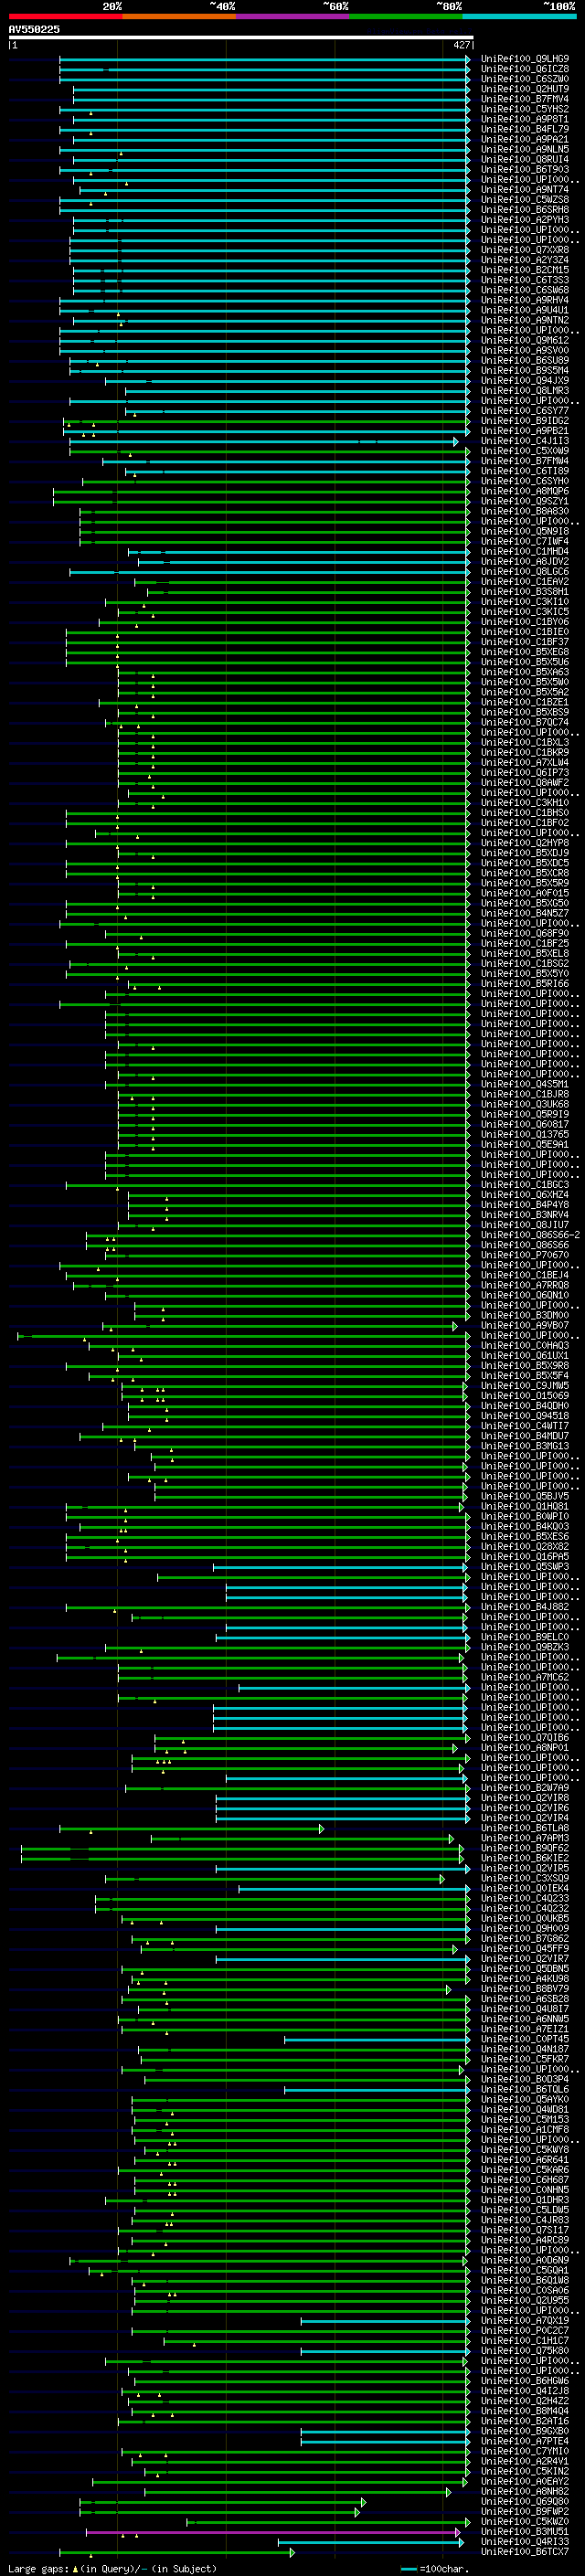Click the orange ~40% identity legend bar

tap(179, 16)
